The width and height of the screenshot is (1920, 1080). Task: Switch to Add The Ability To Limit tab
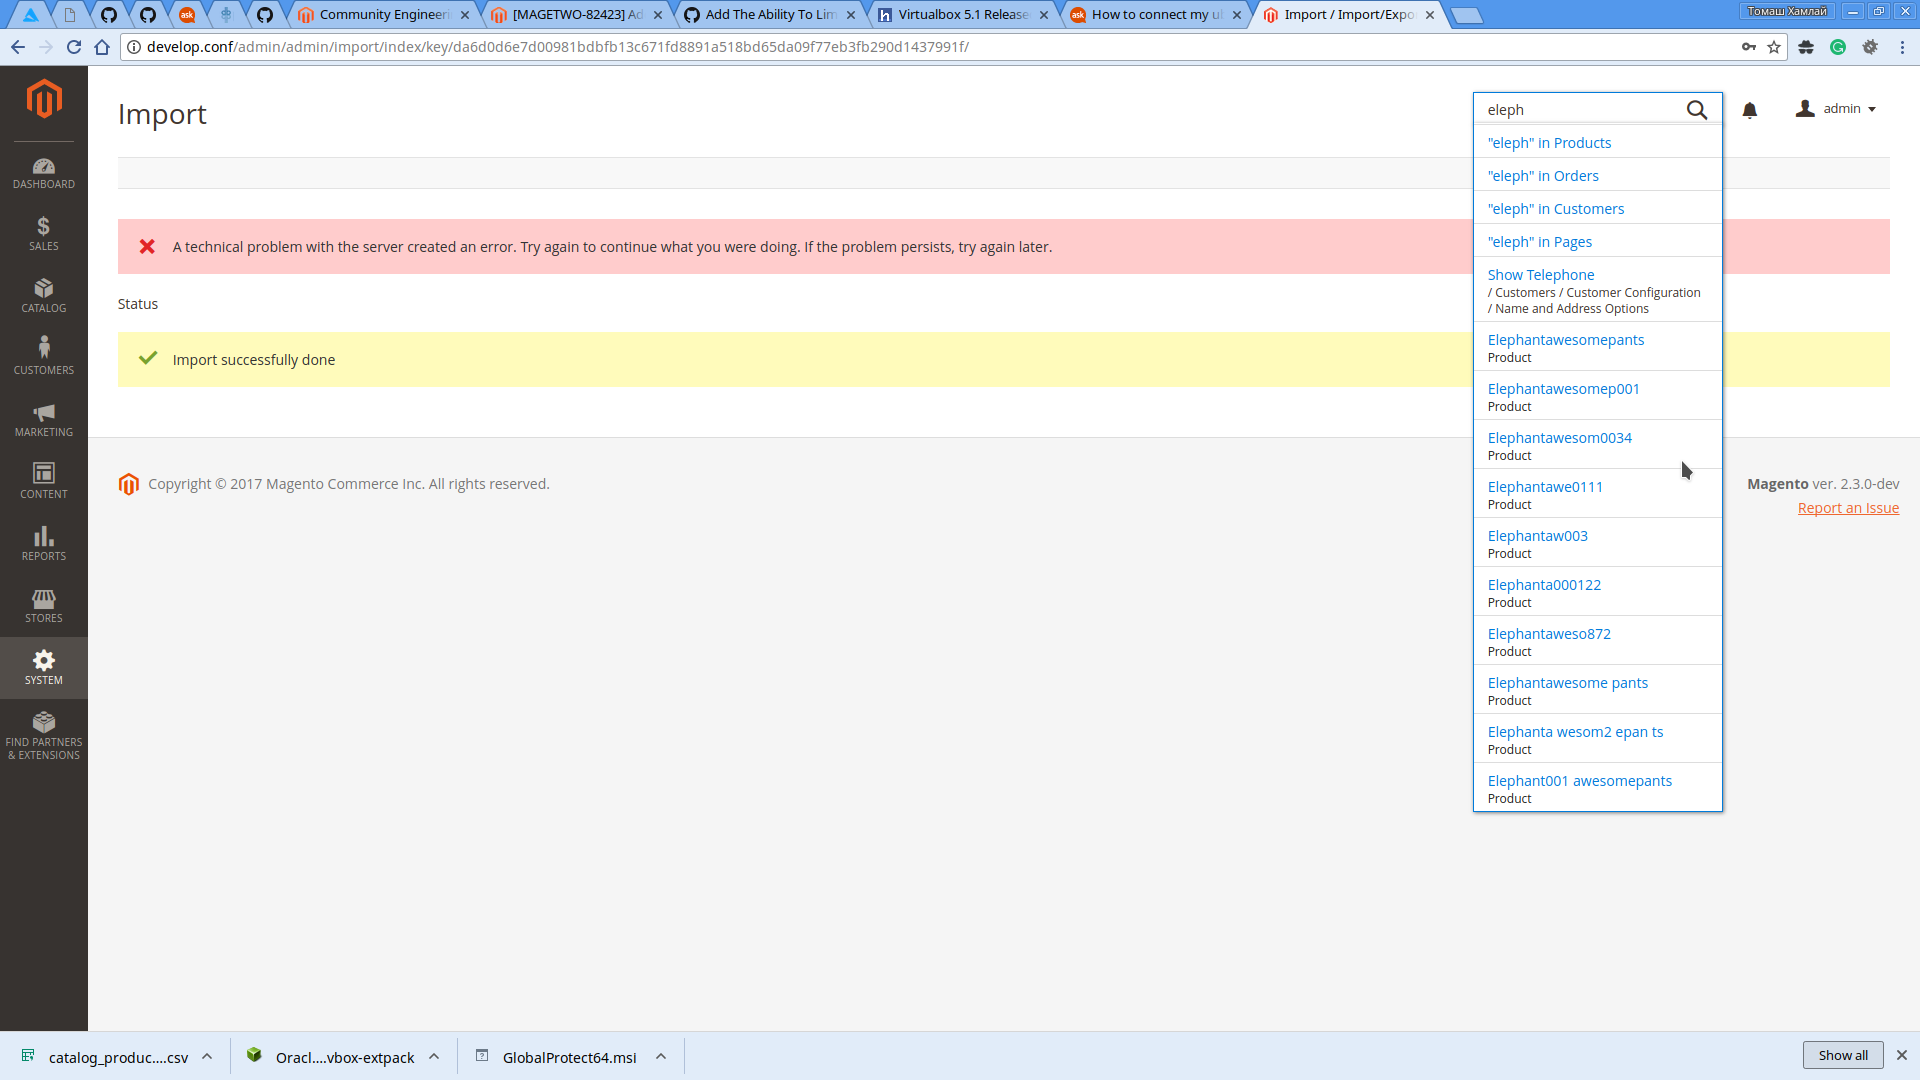(x=769, y=15)
